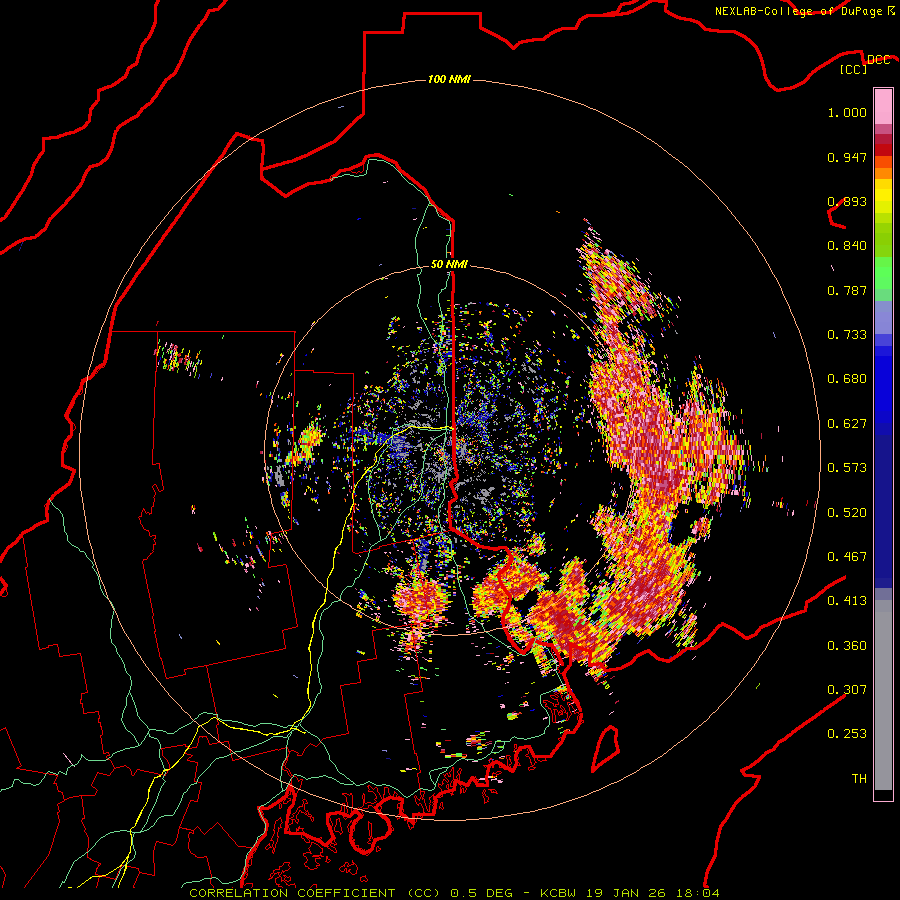Pick the gray band near color bar bottom
900x900 pixels.
[883, 695]
